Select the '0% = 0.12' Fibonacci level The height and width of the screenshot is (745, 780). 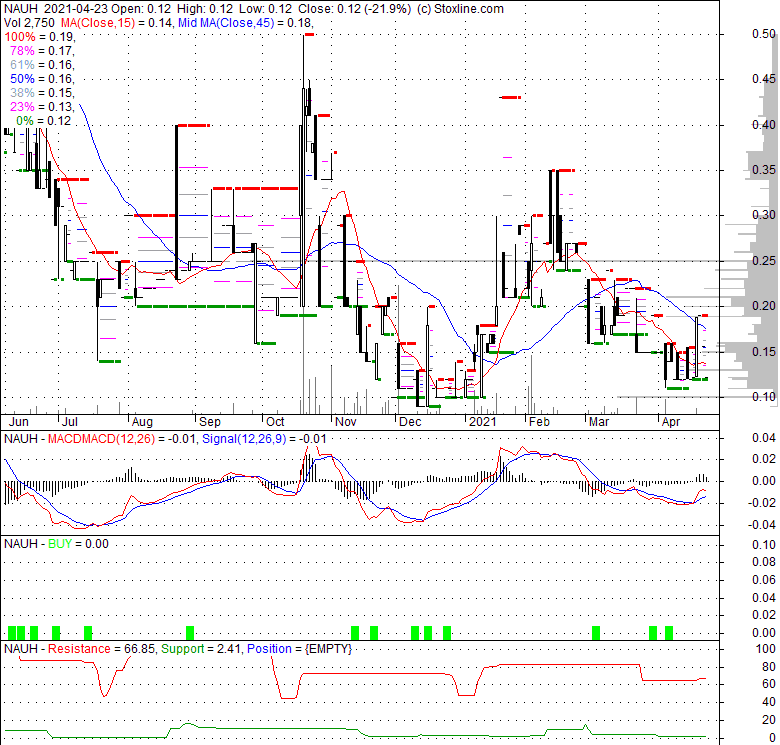pos(44,120)
